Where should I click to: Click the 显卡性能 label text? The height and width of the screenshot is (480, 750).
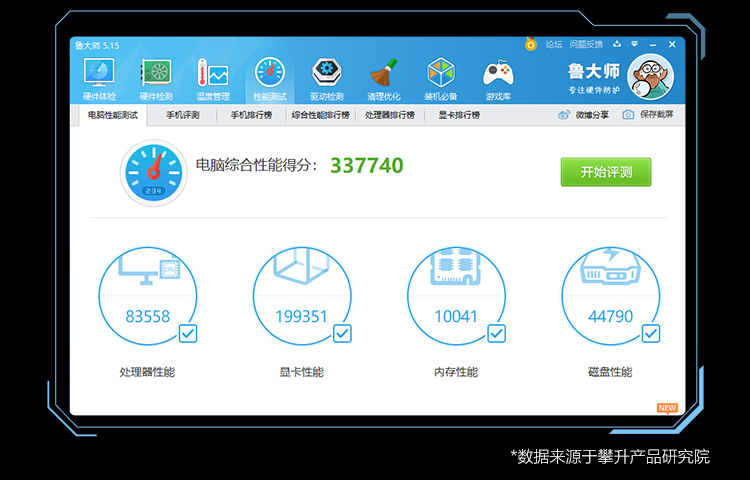click(302, 372)
